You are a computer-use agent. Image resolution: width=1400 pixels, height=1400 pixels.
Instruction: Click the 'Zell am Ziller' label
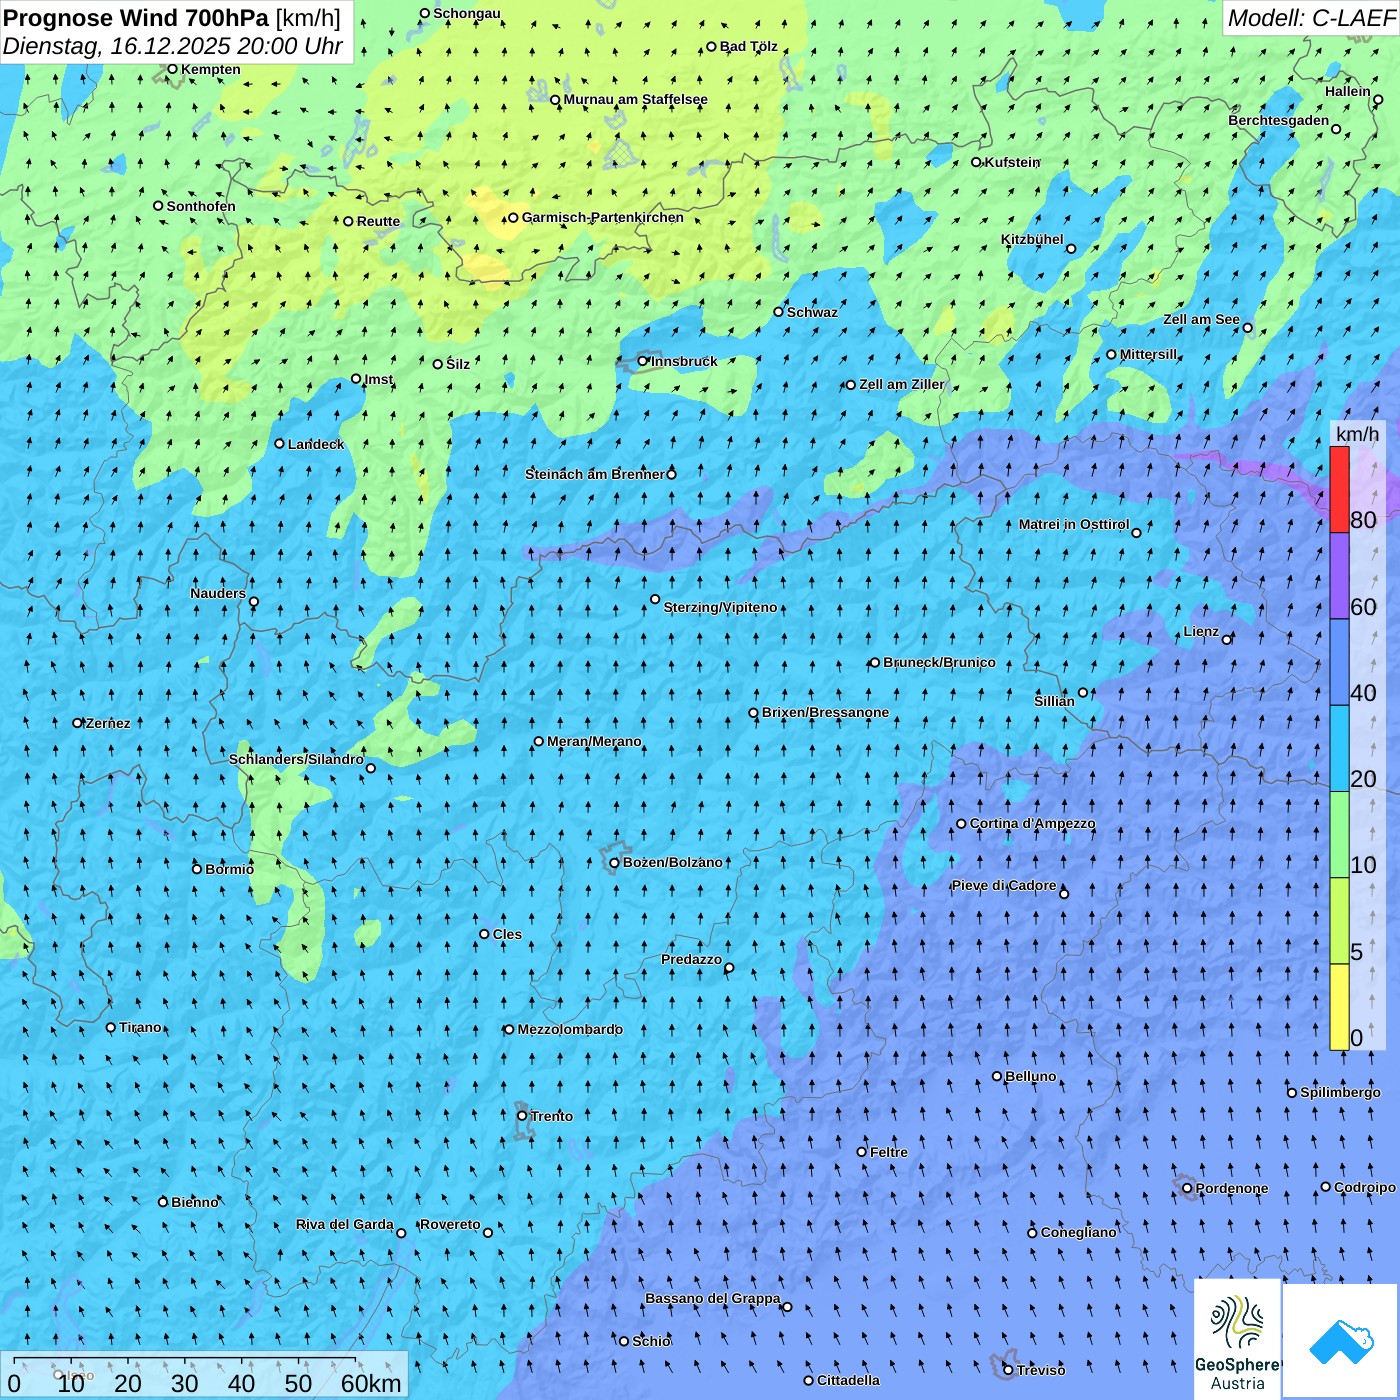tap(902, 384)
